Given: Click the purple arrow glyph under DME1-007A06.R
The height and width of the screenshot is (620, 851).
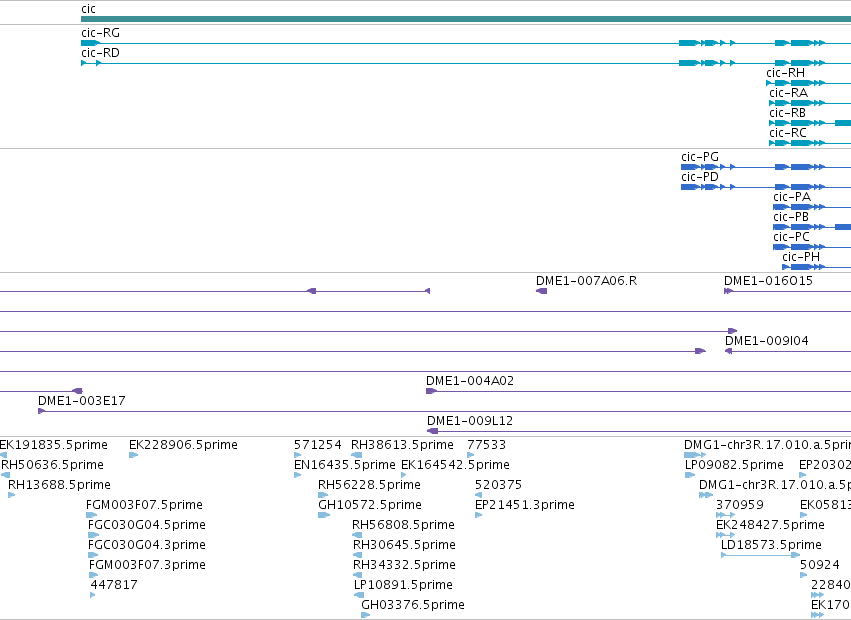Looking at the screenshot, I should click(x=541, y=291).
